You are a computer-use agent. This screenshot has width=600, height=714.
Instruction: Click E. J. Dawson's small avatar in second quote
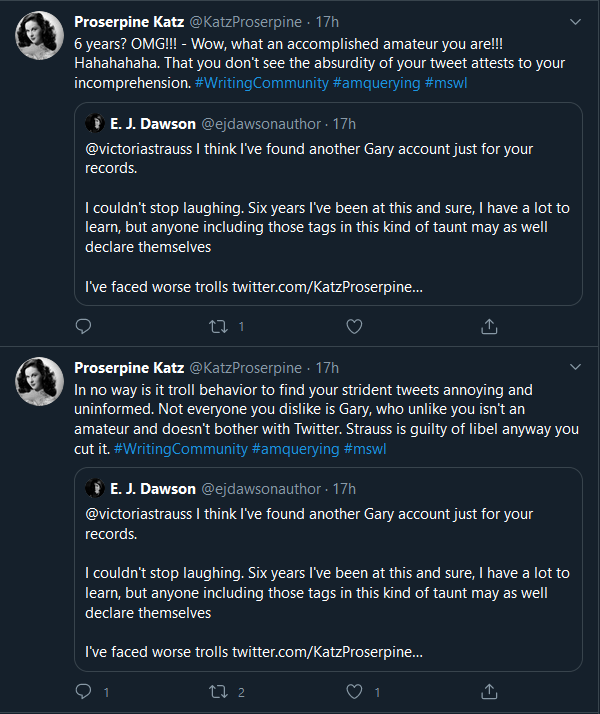point(95,489)
